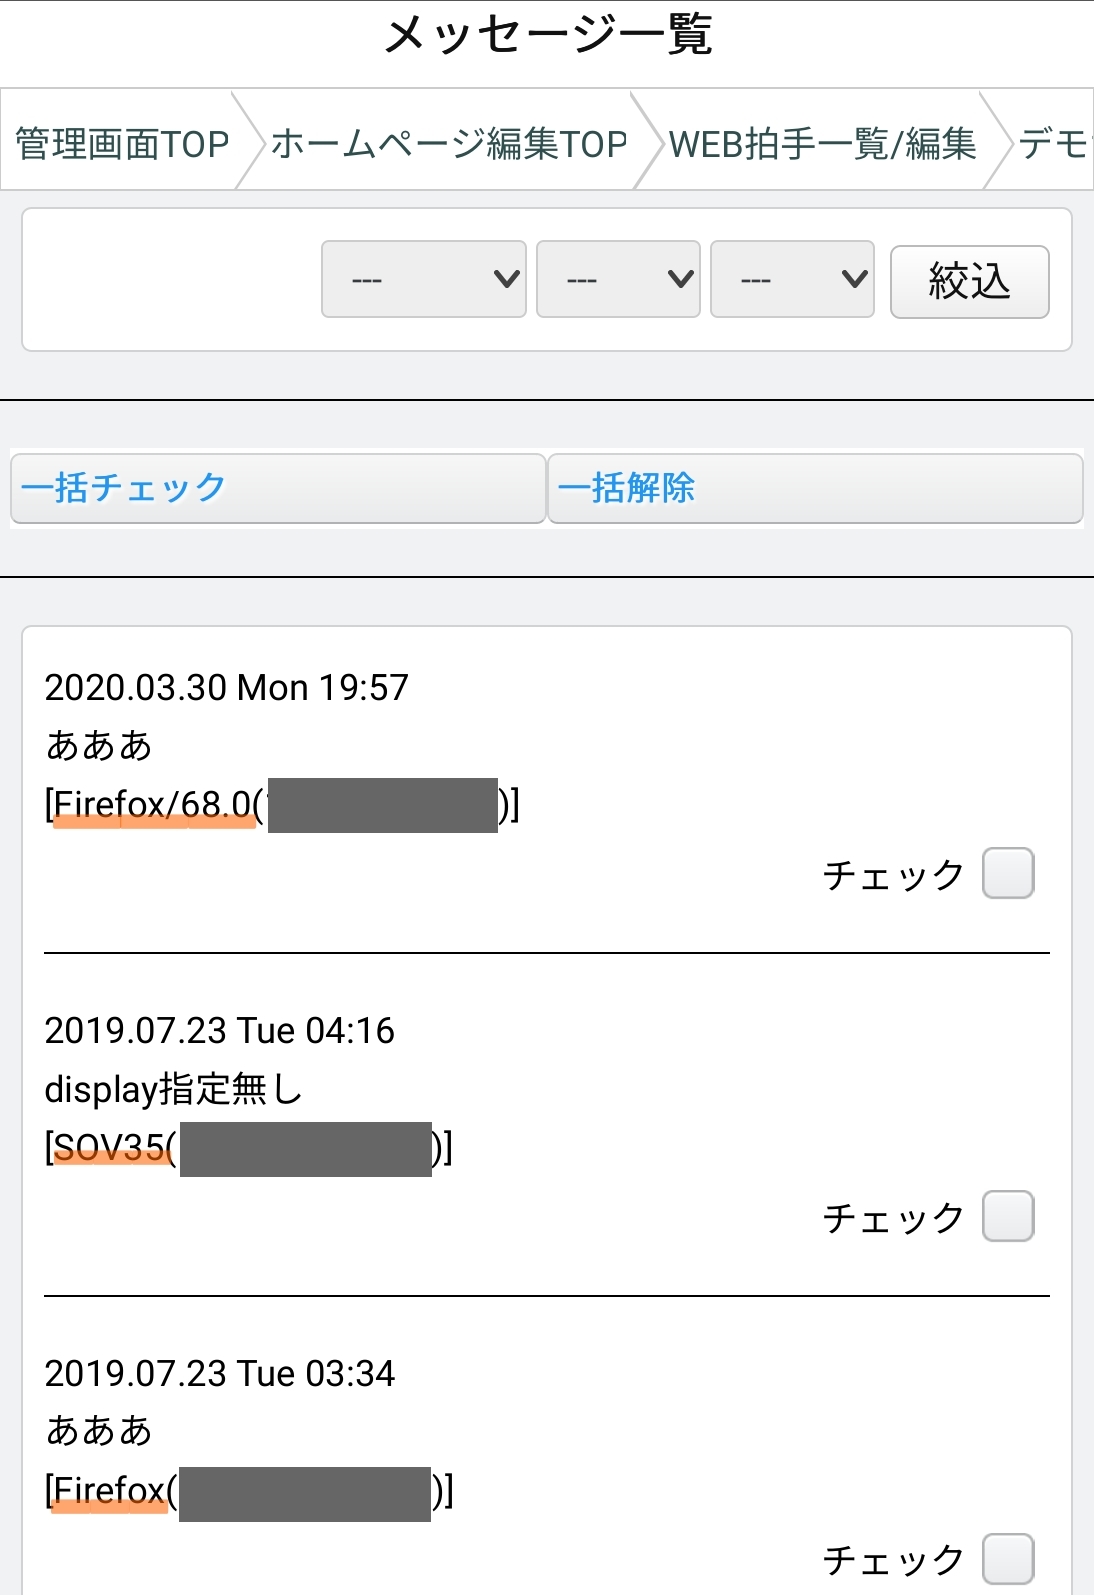Toggle checkbox for the 03:34 message
The image size is (1094, 1595).
[1008, 1559]
